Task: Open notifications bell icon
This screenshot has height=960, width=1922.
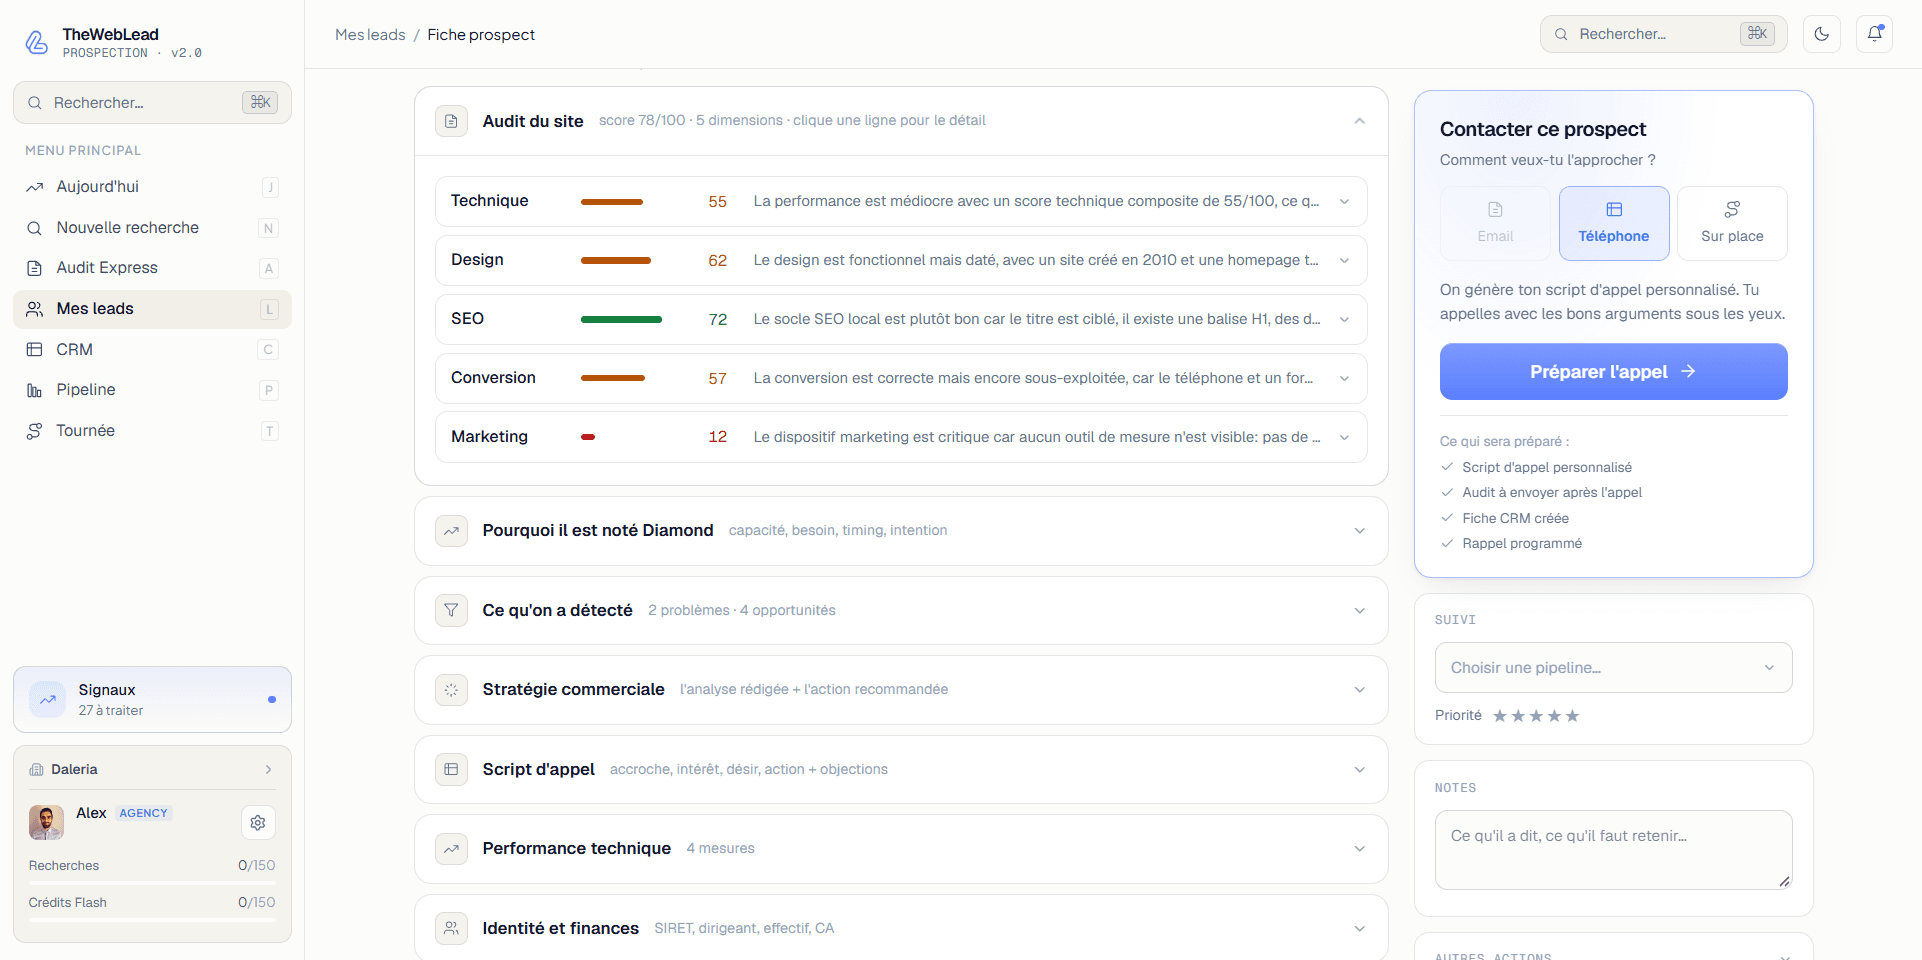Action: pyautogui.click(x=1874, y=34)
